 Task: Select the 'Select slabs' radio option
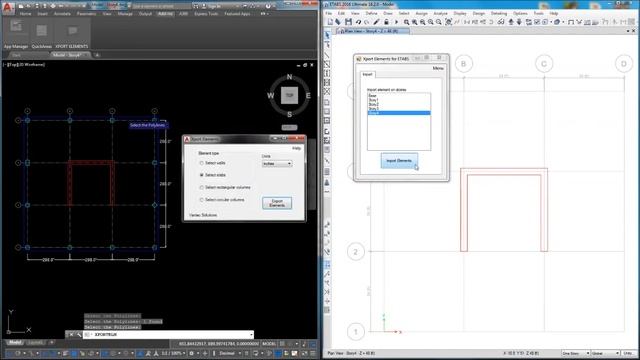pos(201,175)
